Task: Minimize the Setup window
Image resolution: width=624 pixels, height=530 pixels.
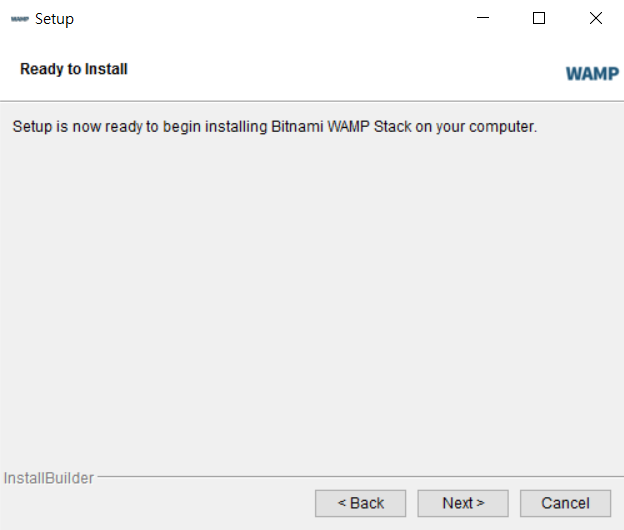Action: pos(483,18)
